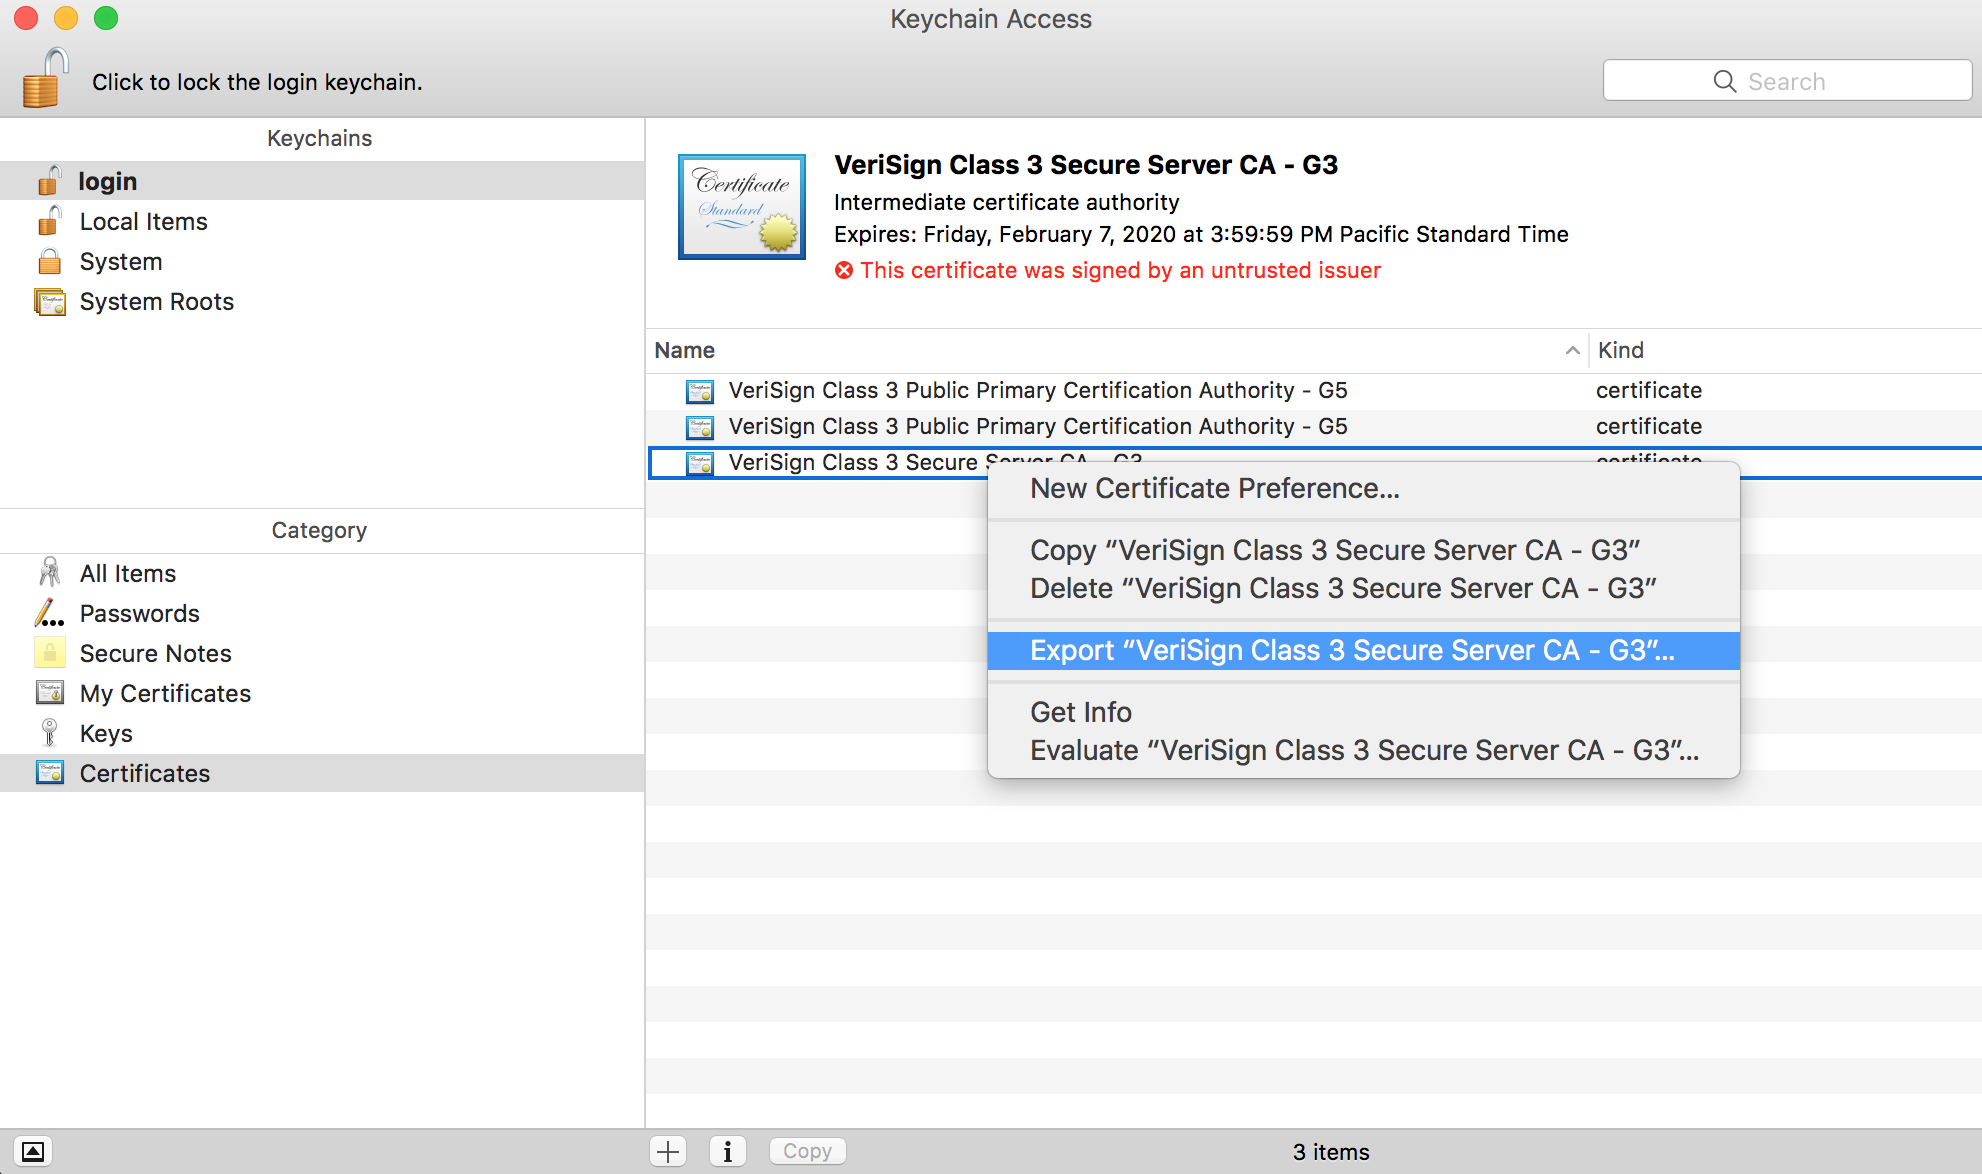
Task: Click Kind cell of first certificate row
Action: pyautogui.click(x=1649, y=390)
